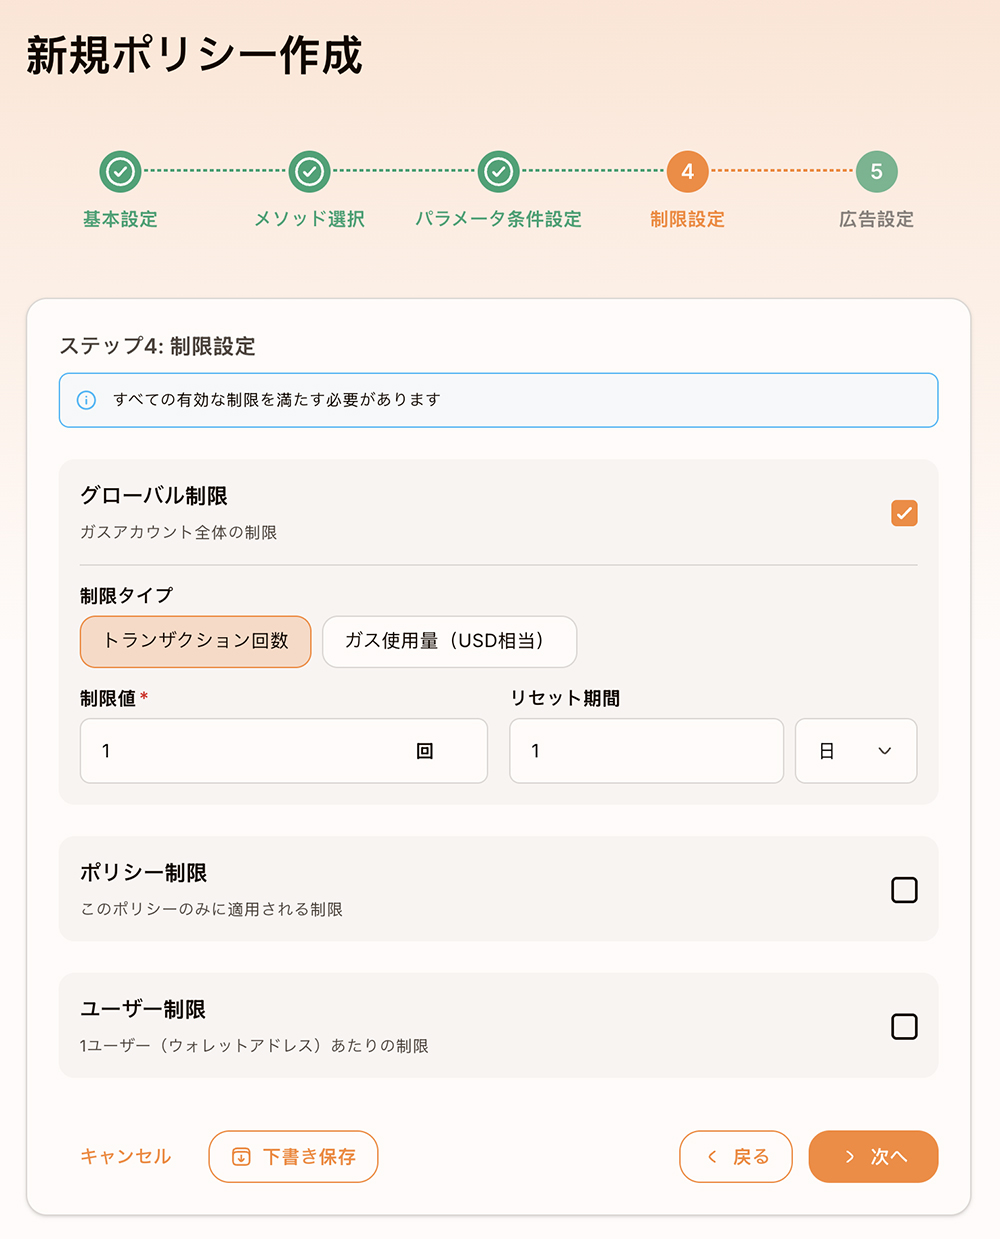This screenshot has width=1000, height=1239.
Task: Click the リセット期間 label
Action: click(x=565, y=699)
